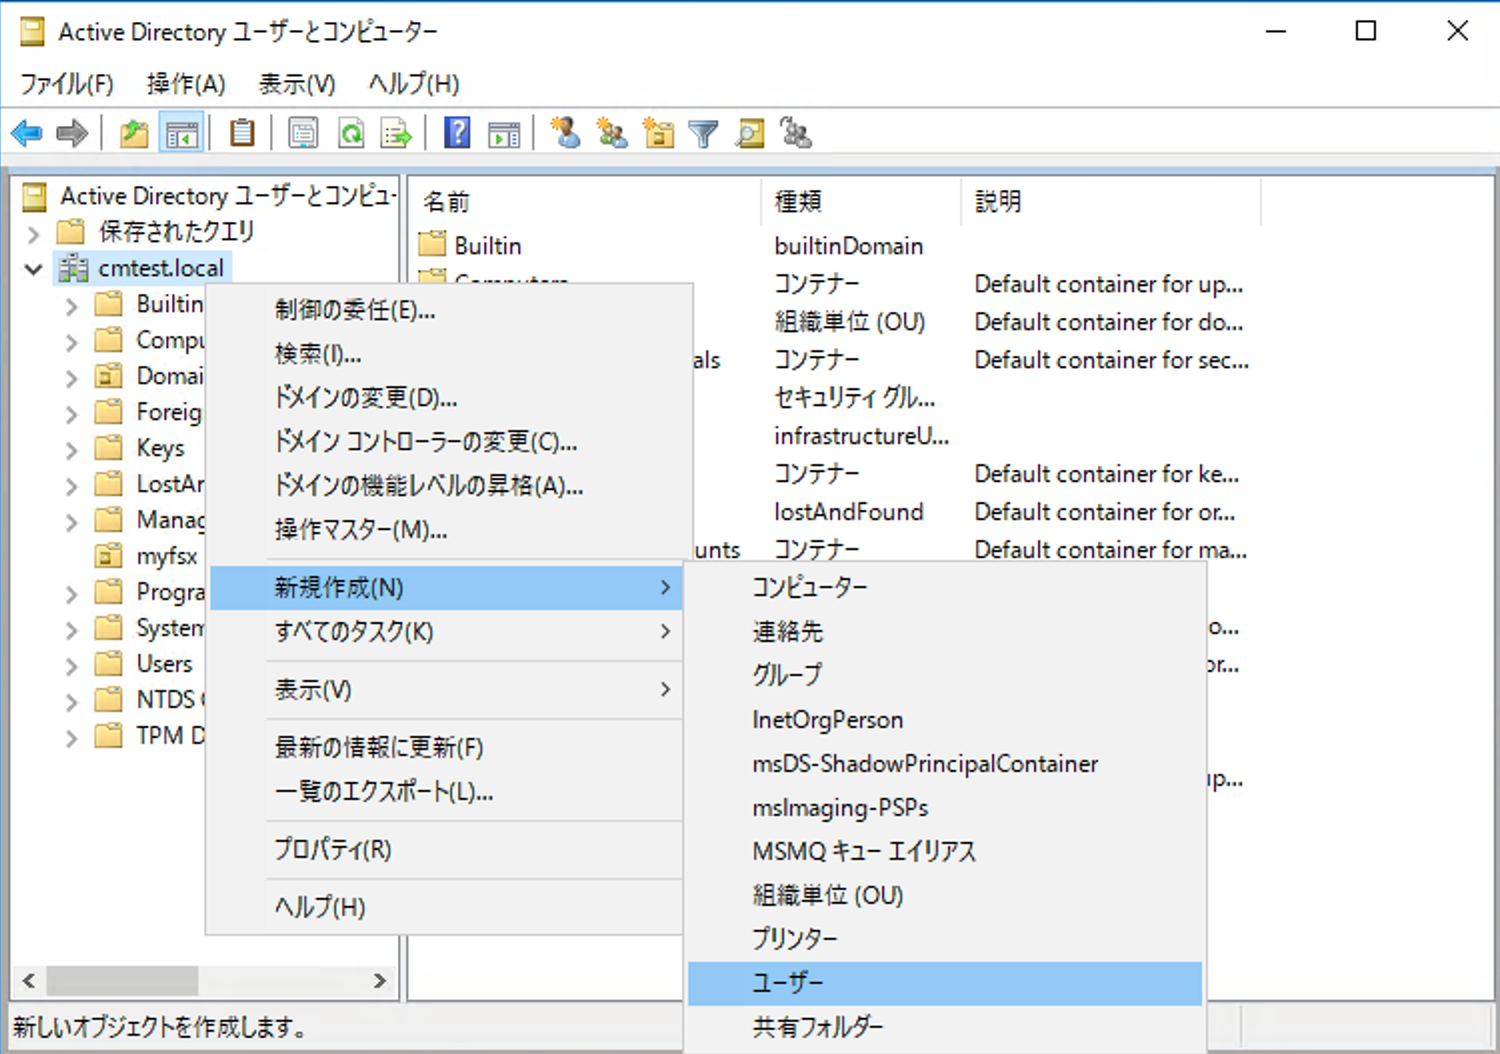Select ユーザー in new object submenu
Viewport: 1500px width, 1054px height.
click(945, 984)
